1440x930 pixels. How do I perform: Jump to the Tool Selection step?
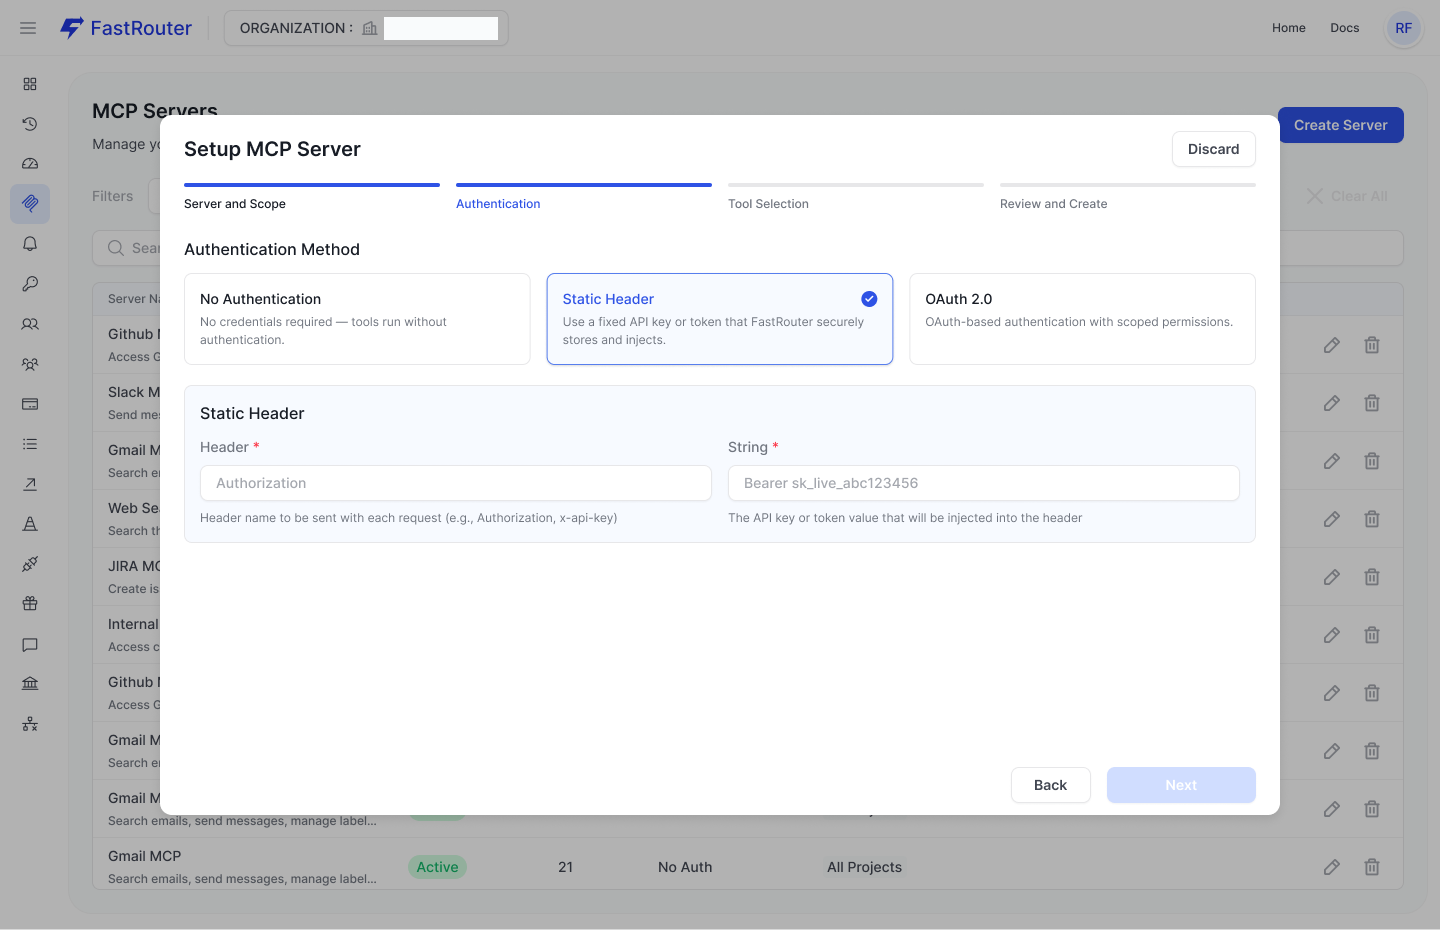pos(768,204)
